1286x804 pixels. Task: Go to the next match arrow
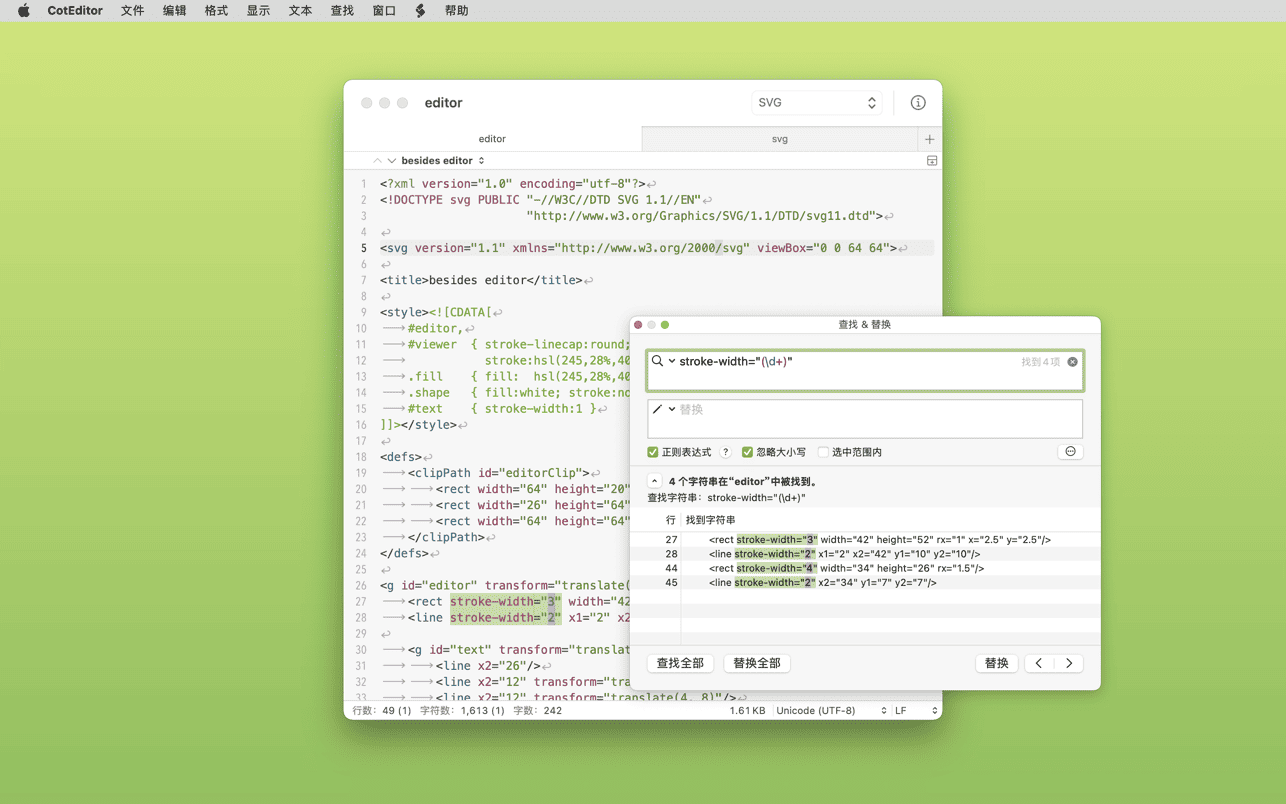tap(1069, 663)
